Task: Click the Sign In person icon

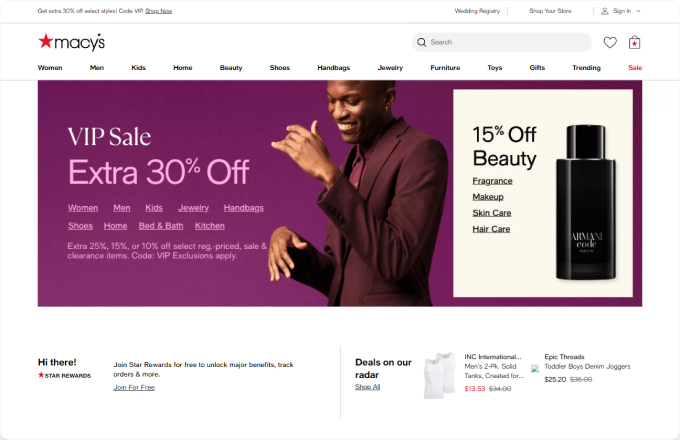Action: (x=605, y=11)
